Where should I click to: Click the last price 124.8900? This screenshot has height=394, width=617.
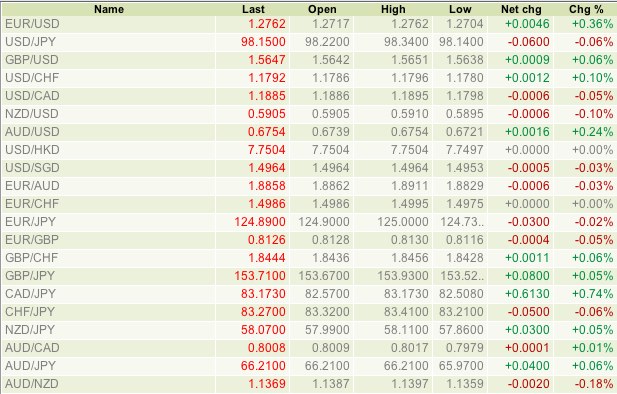[260, 222]
